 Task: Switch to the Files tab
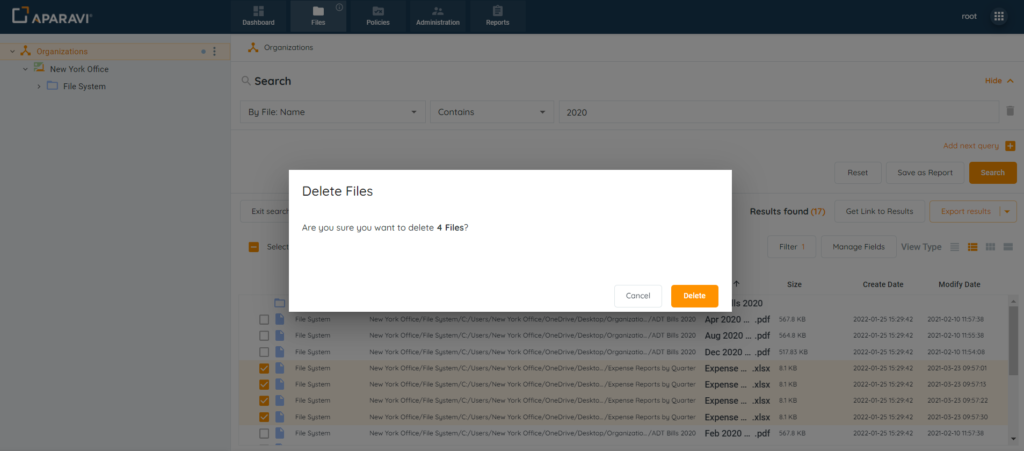point(318,16)
